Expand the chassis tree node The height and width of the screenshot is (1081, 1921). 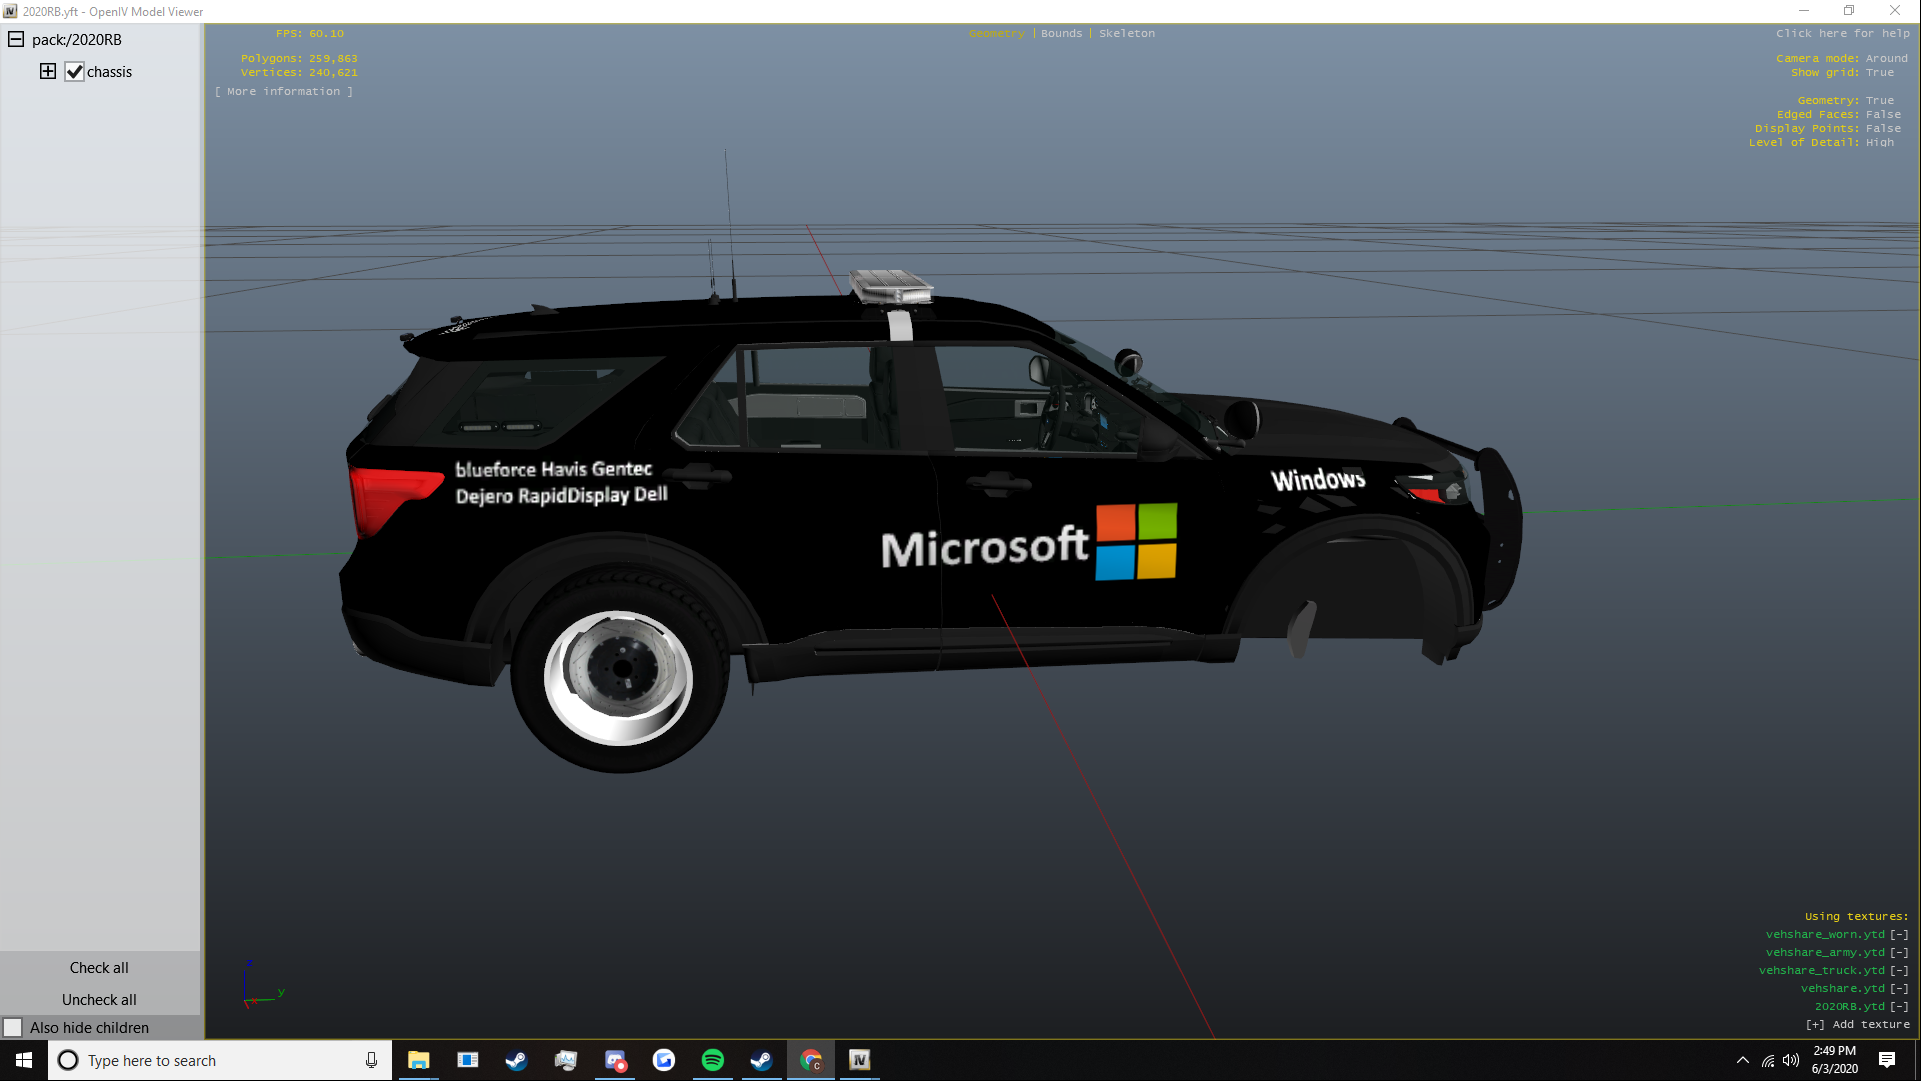click(48, 71)
